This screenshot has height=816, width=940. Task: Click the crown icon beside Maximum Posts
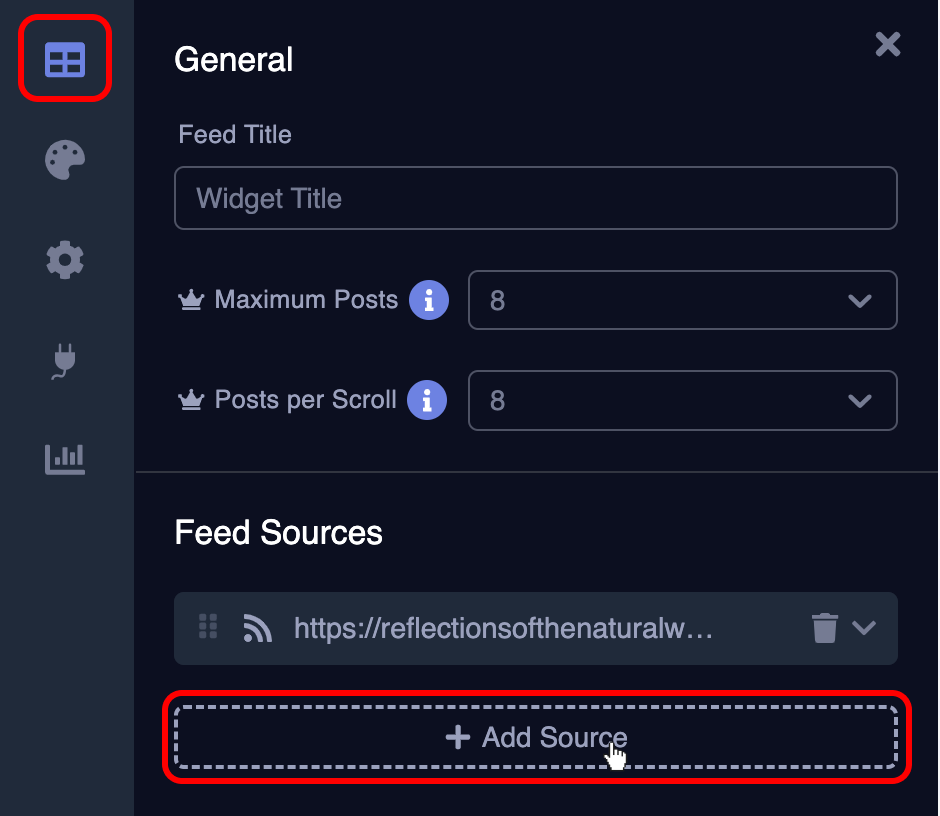pyautogui.click(x=192, y=300)
